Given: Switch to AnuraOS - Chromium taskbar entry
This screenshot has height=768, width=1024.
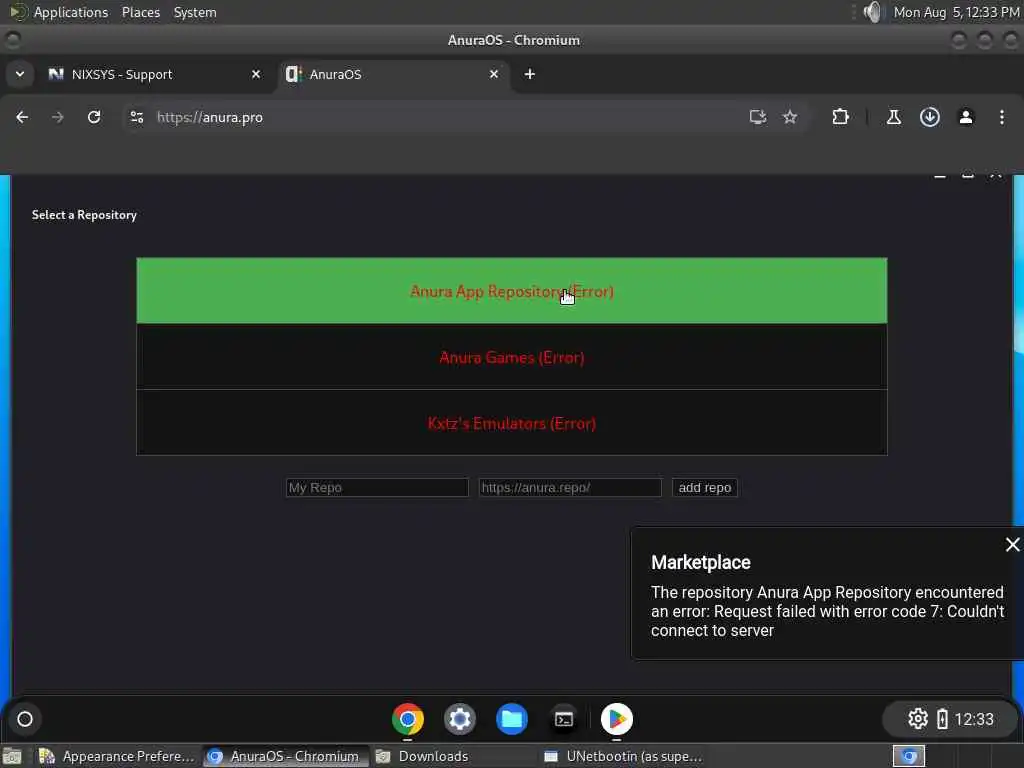Looking at the screenshot, I should point(283,756).
